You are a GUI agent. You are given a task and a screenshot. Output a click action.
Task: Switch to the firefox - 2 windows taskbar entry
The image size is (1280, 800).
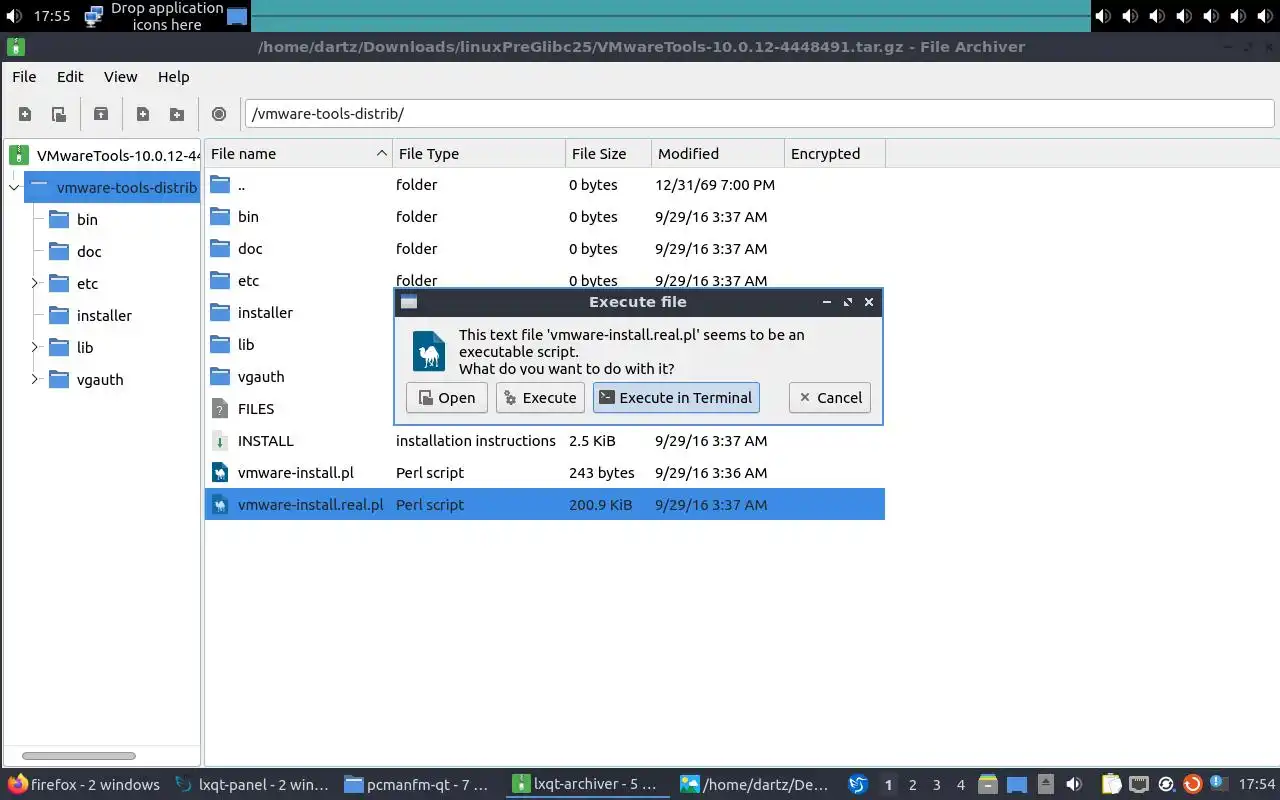click(84, 785)
